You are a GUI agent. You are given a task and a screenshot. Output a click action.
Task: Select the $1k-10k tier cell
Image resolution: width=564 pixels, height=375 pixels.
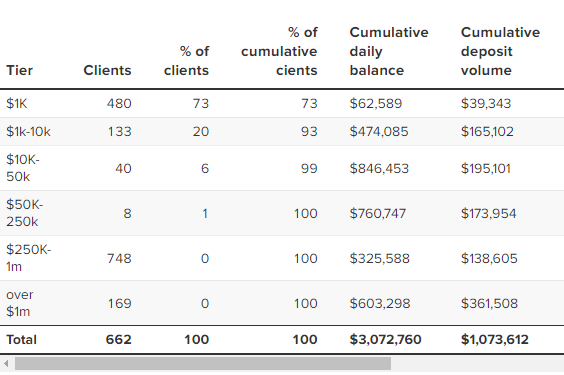pyautogui.click(x=28, y=132)
